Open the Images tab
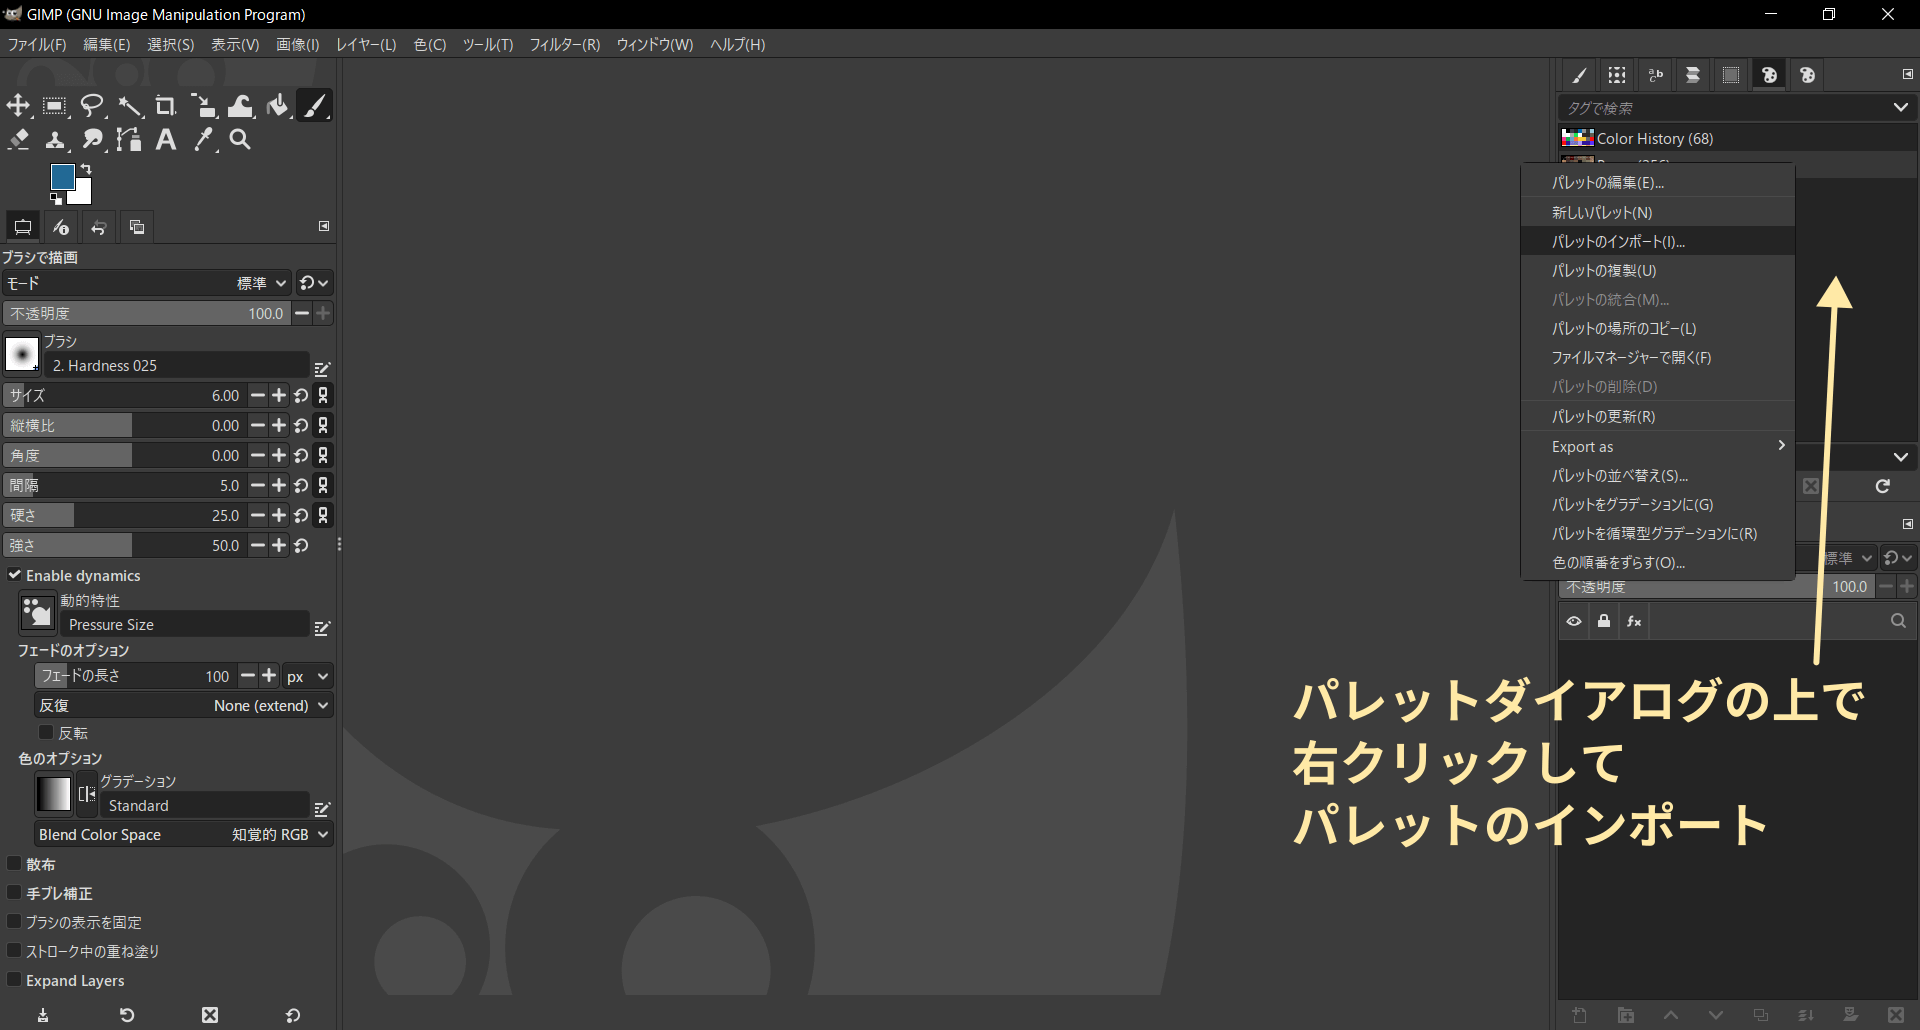 (137, 227)
